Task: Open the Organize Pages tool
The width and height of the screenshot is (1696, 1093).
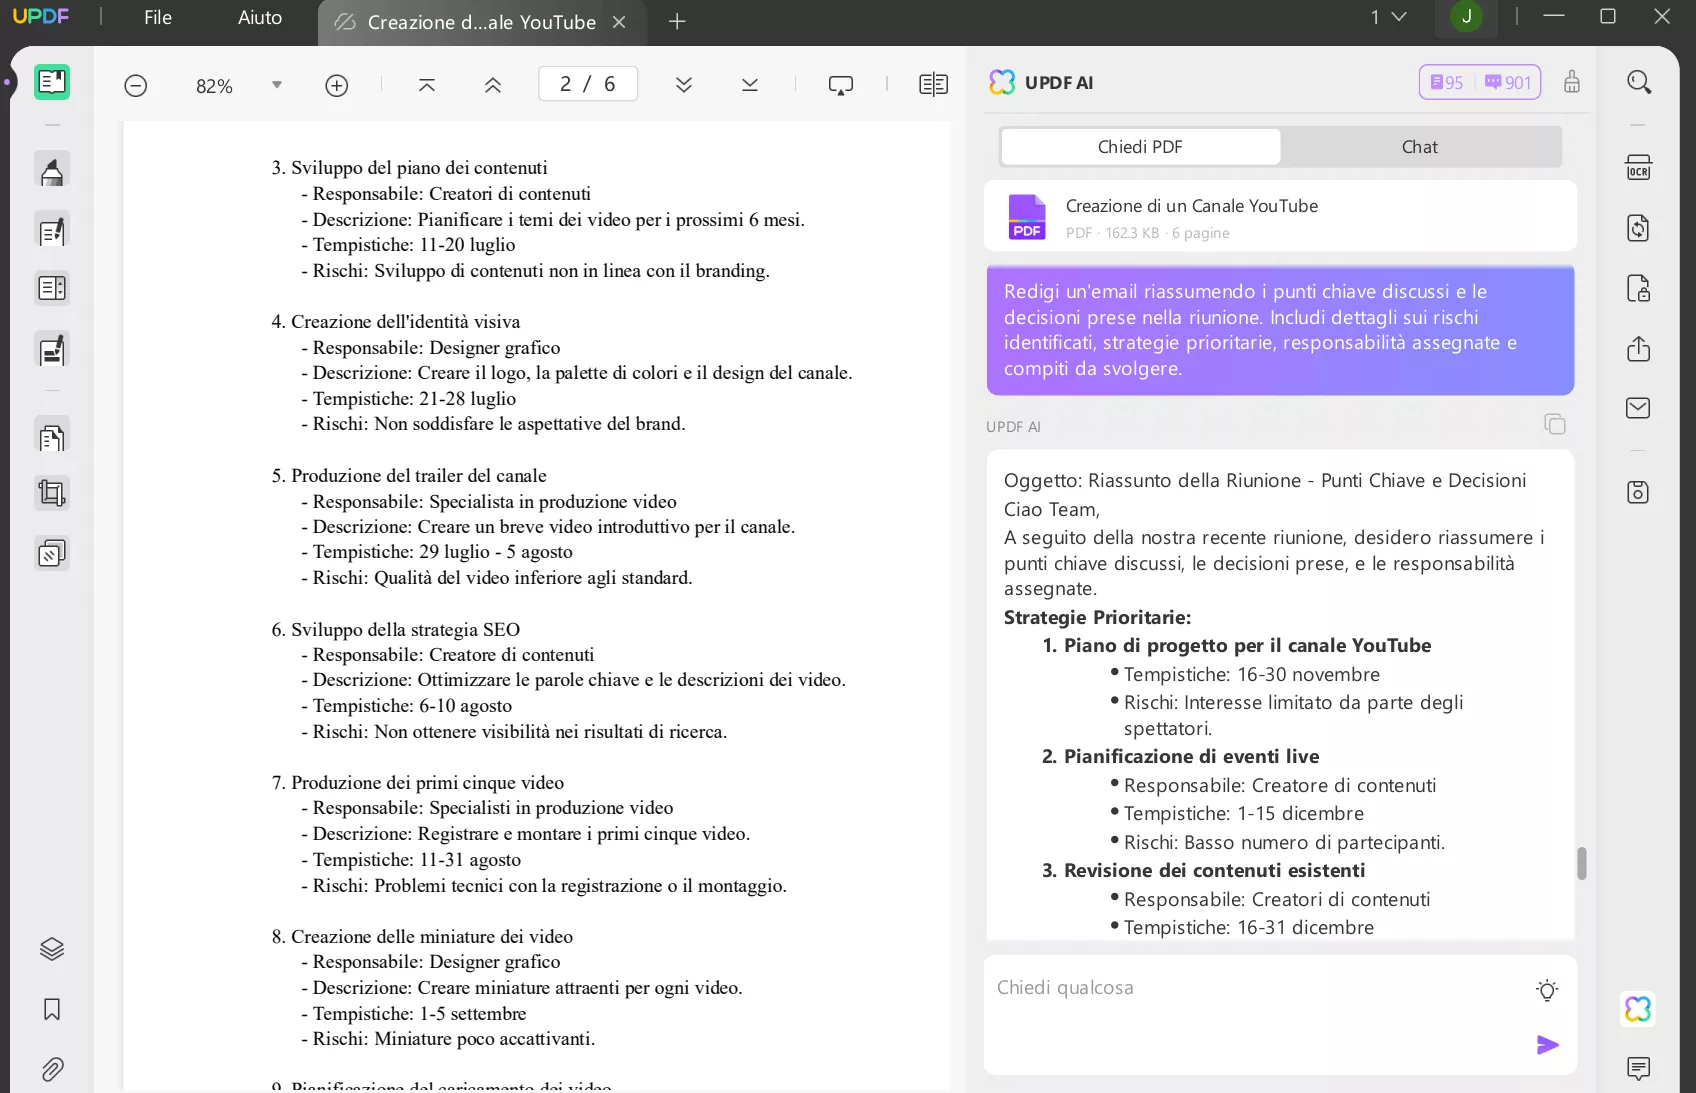Action: click(x=52, y=436)
